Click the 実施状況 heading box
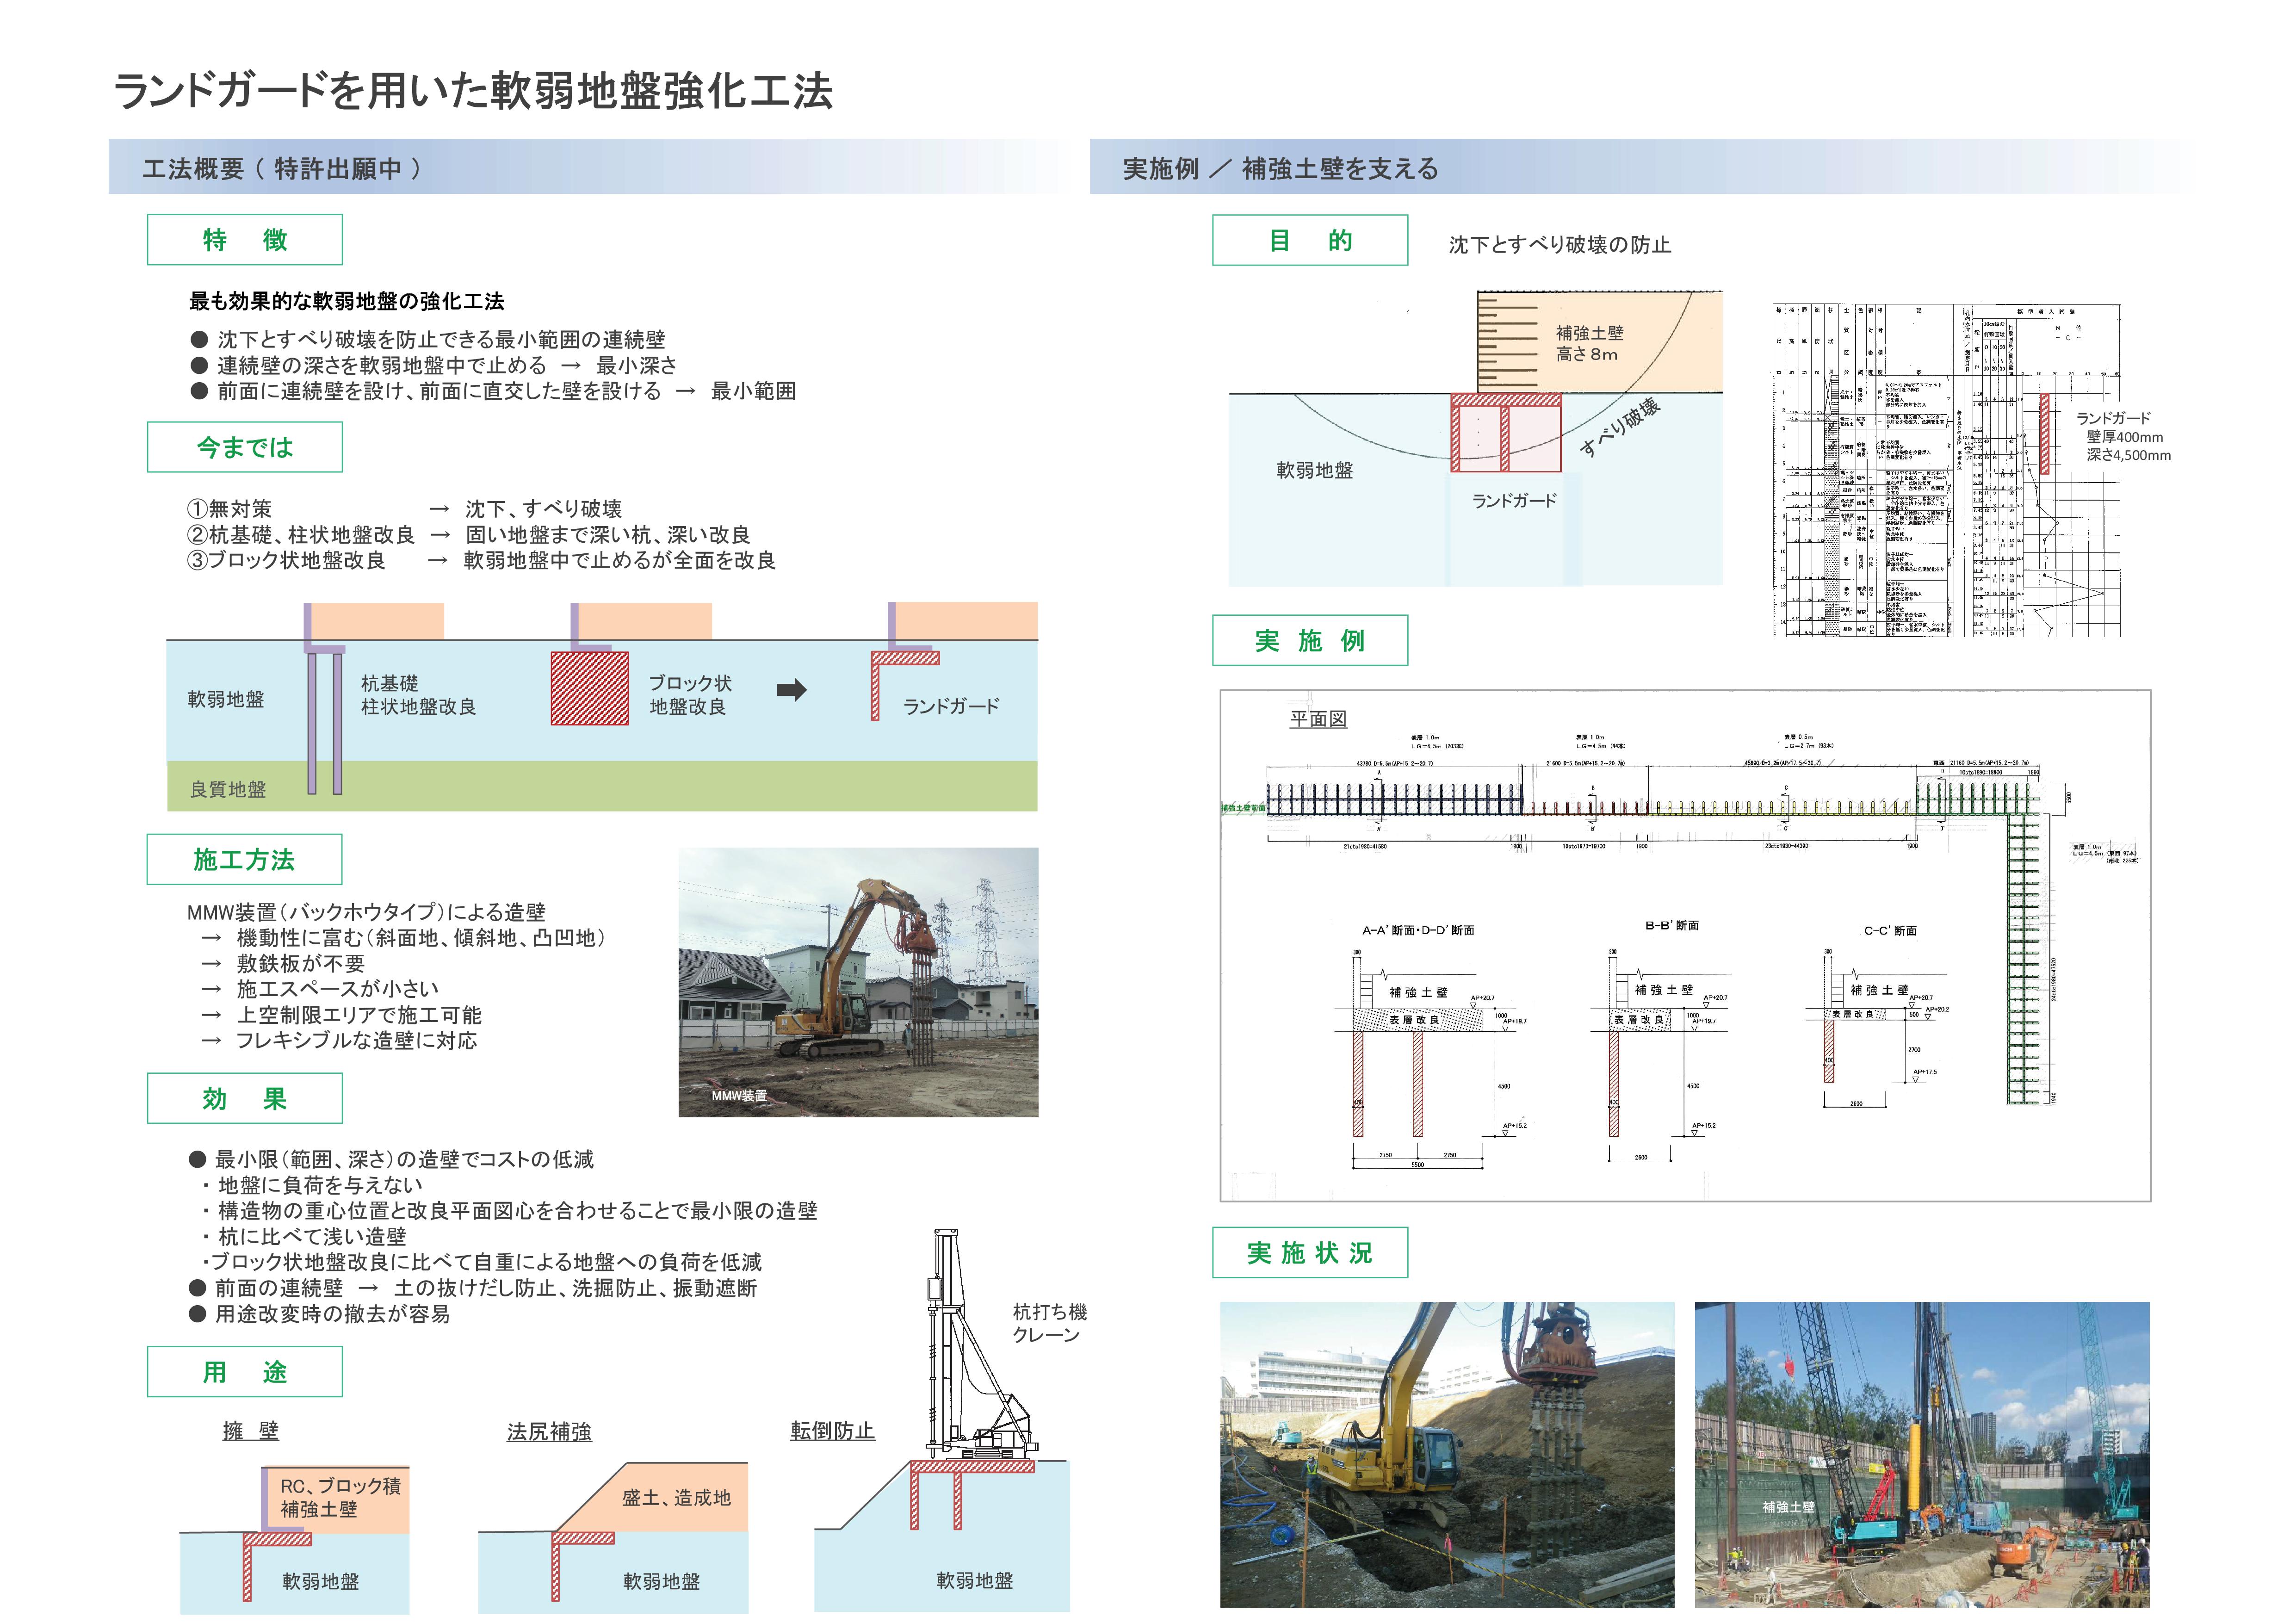 (x=1310, y=1252)
